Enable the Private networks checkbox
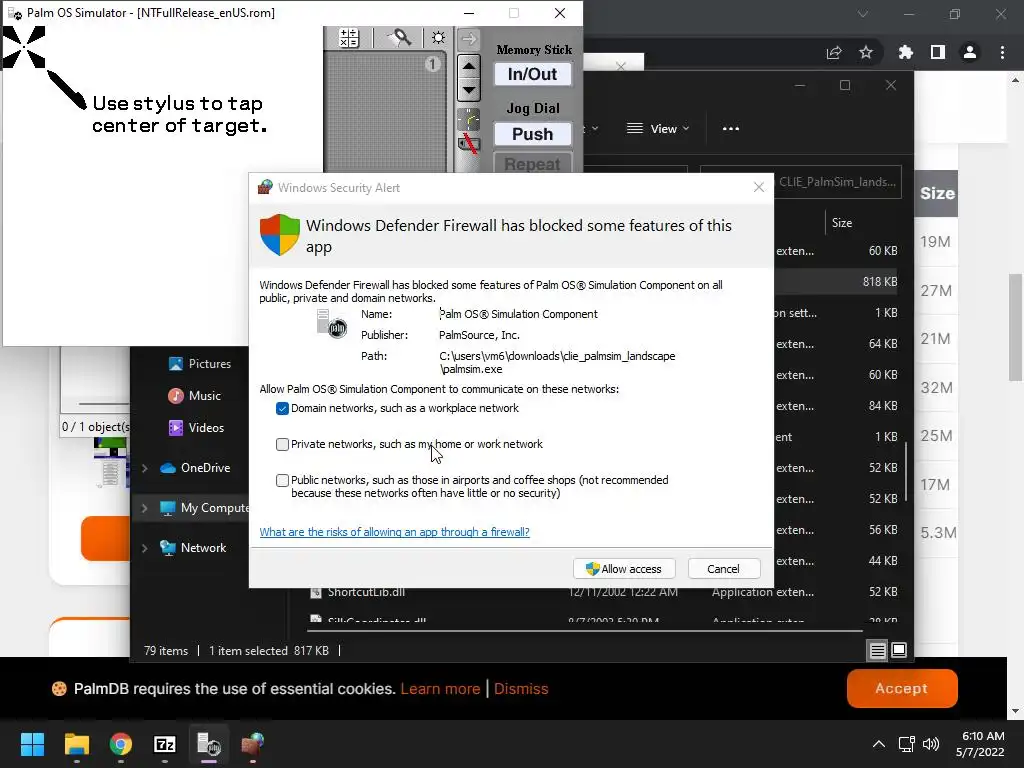 (x=282, y=444)
